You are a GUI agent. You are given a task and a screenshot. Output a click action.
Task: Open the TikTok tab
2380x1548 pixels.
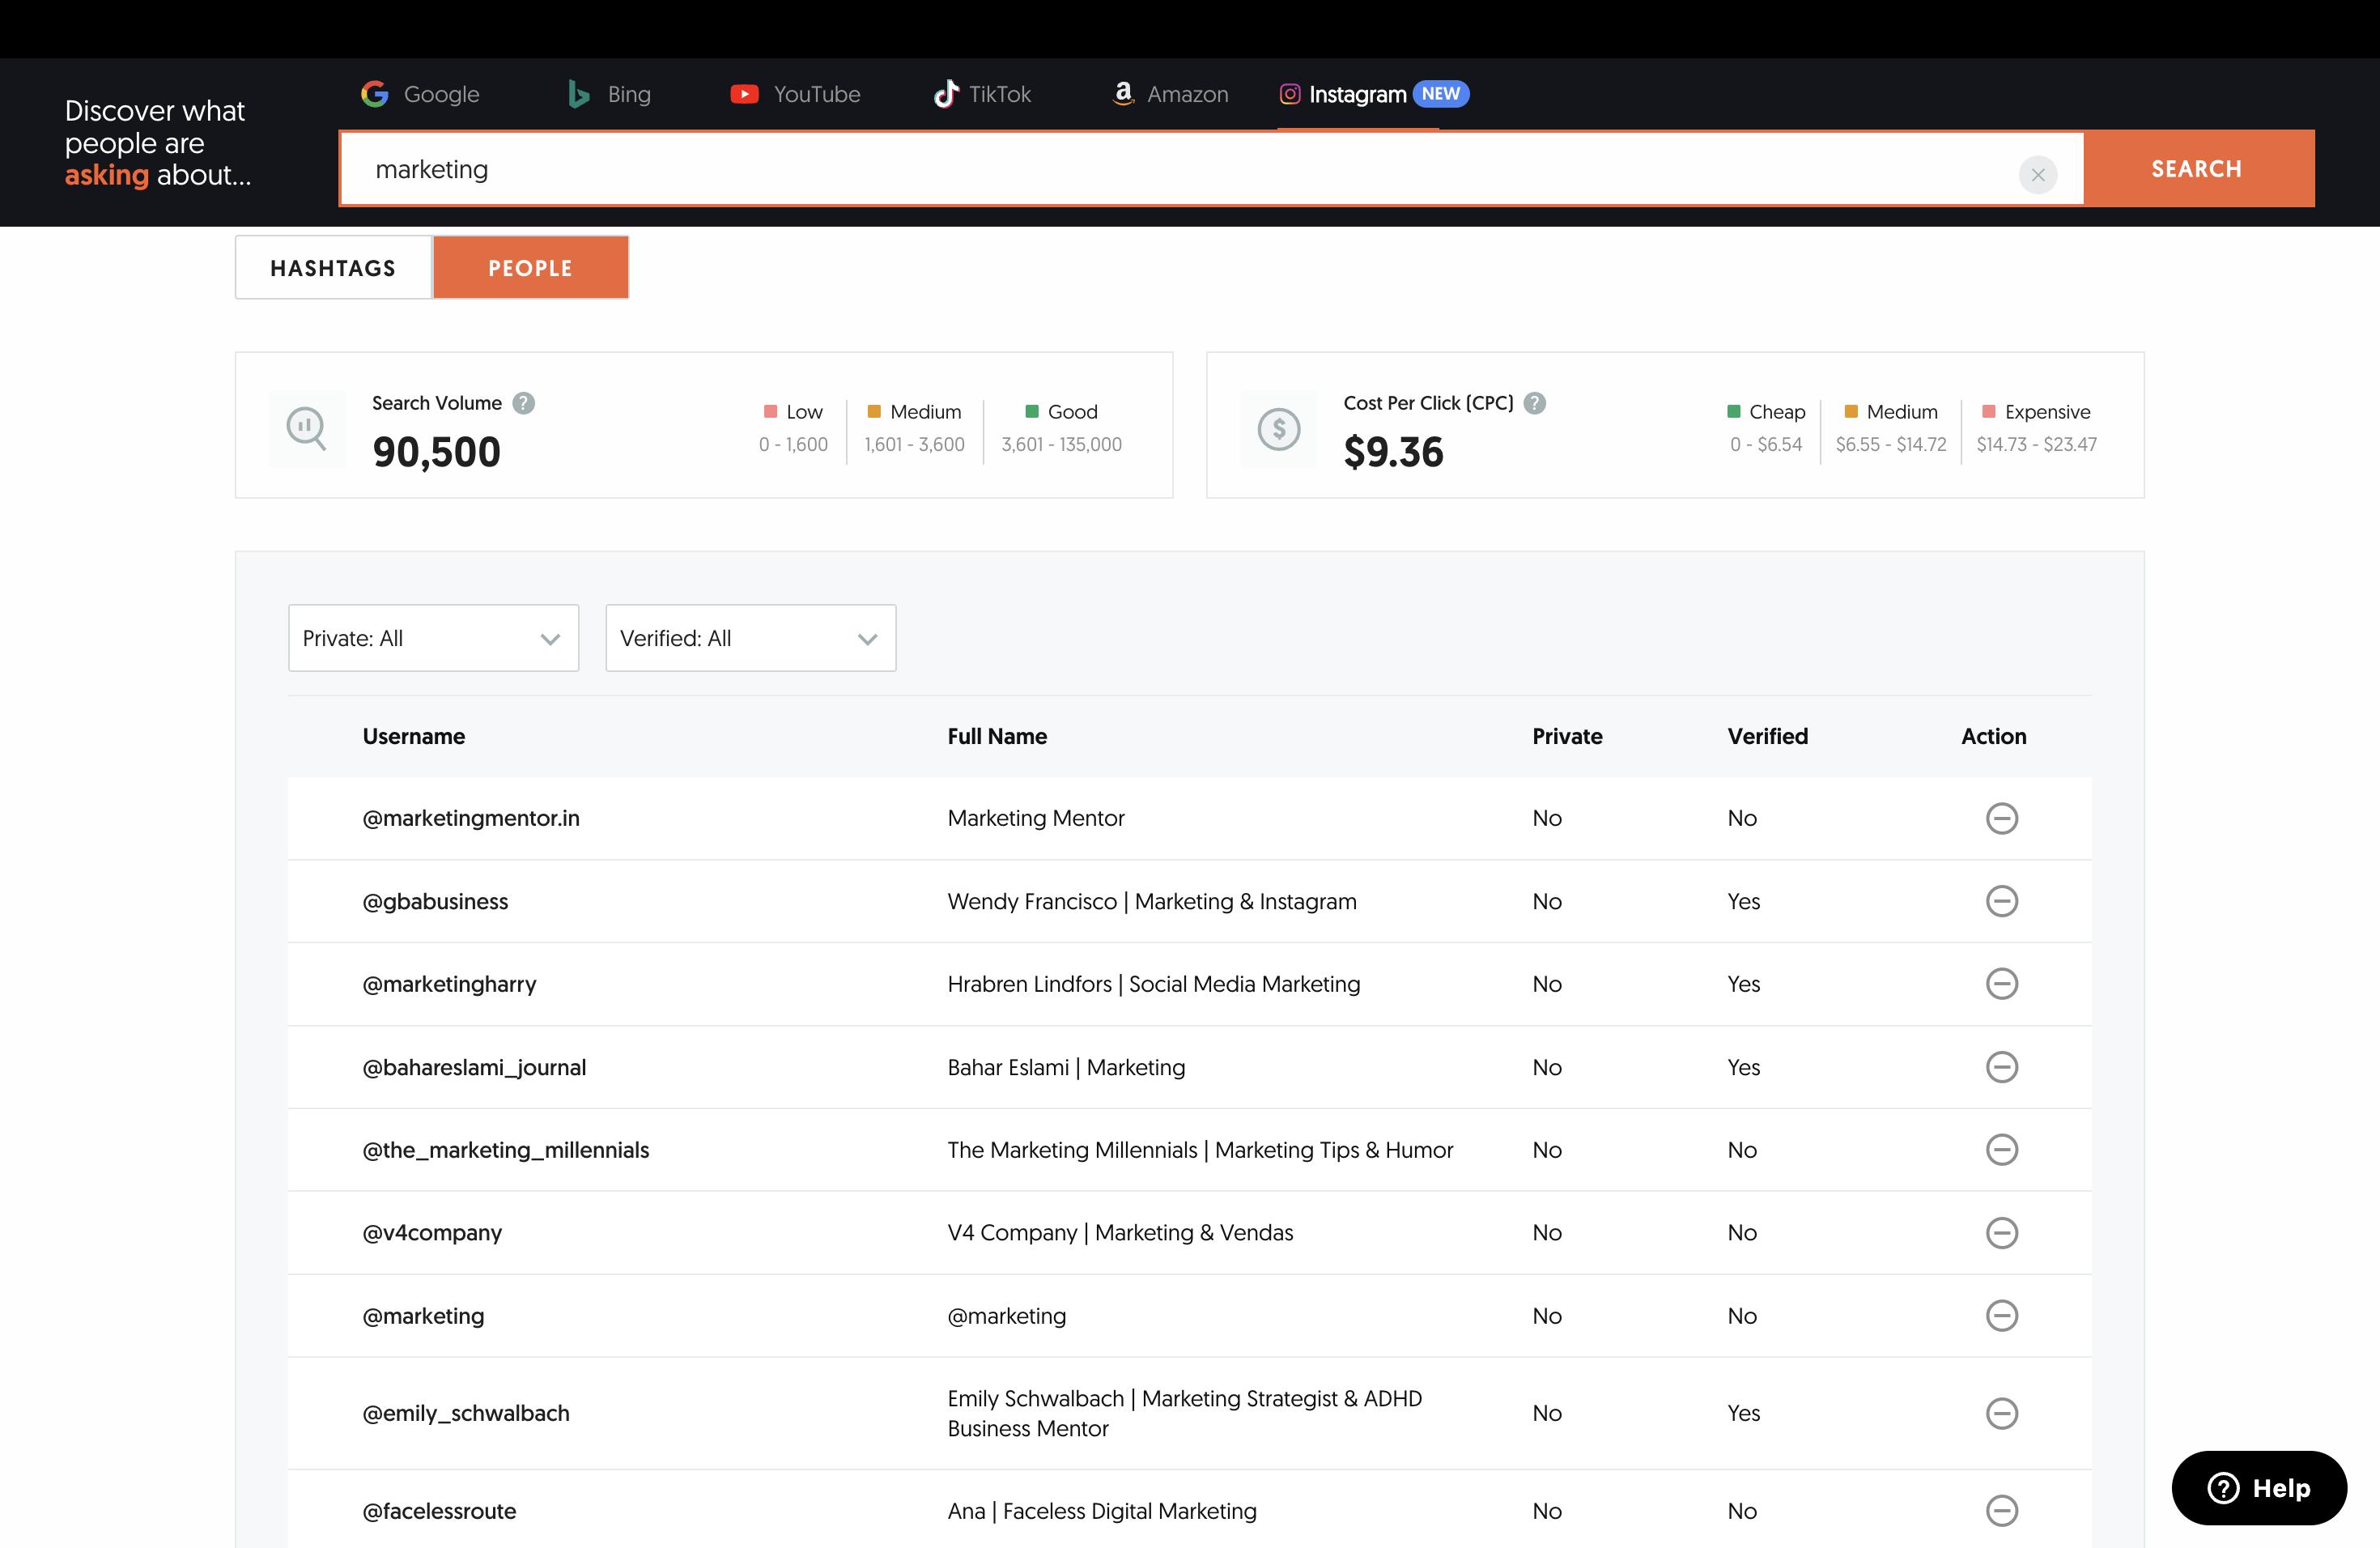(x=982, y=94)
